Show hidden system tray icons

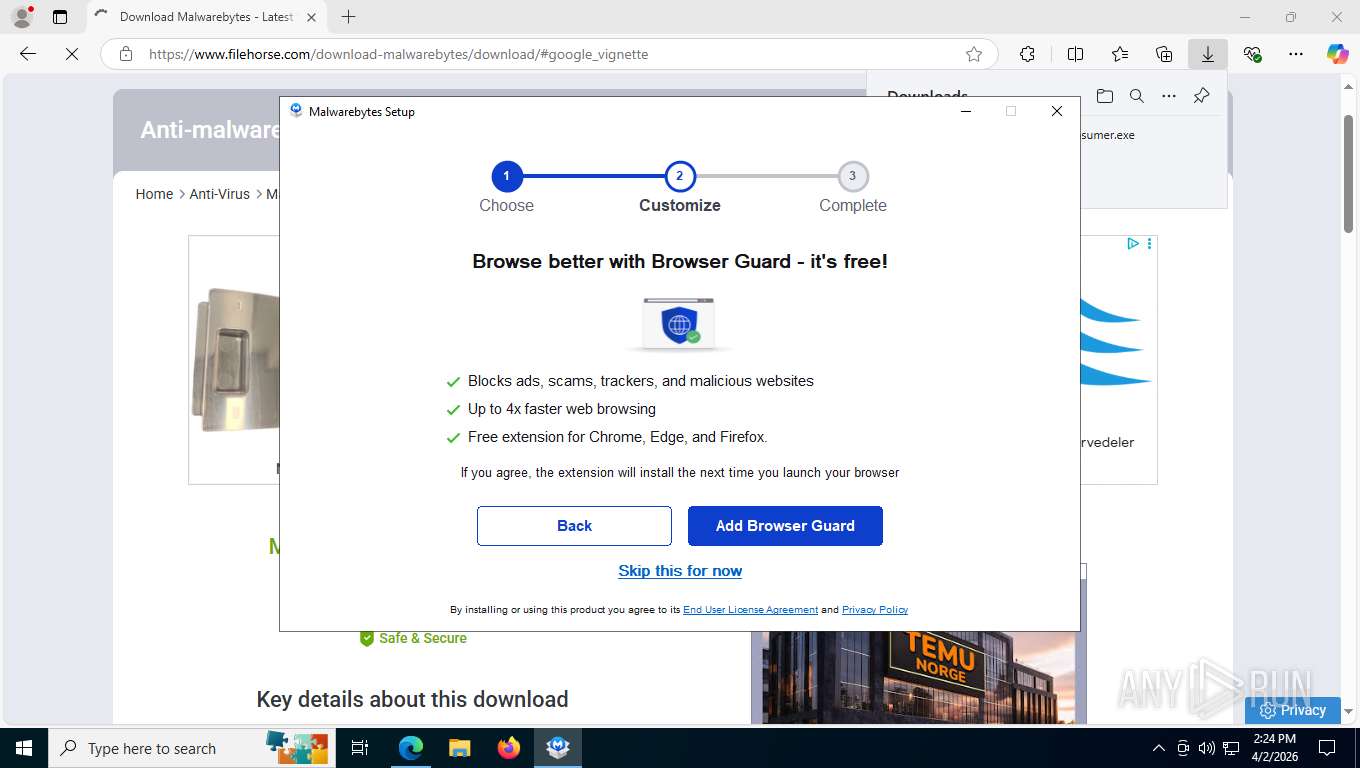pyautogui.click(x=1159, y=748)
